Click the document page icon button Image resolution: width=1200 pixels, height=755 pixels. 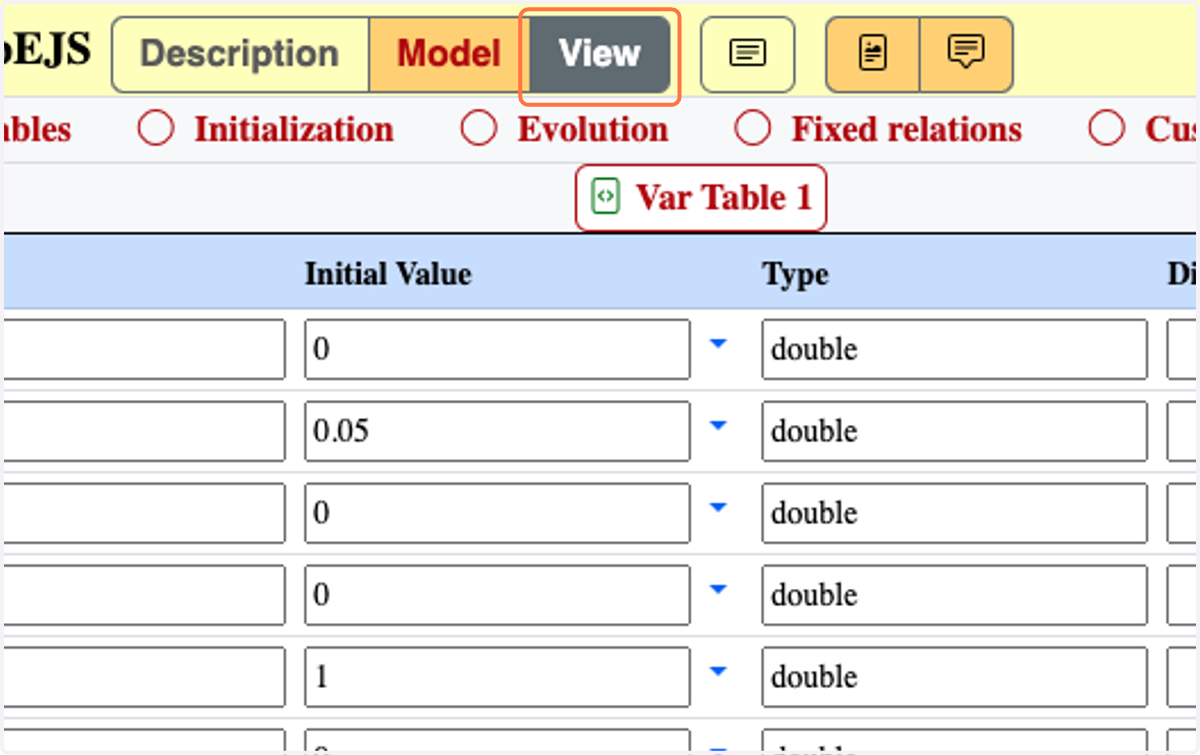pyautogui.click(x=873, y=54)
